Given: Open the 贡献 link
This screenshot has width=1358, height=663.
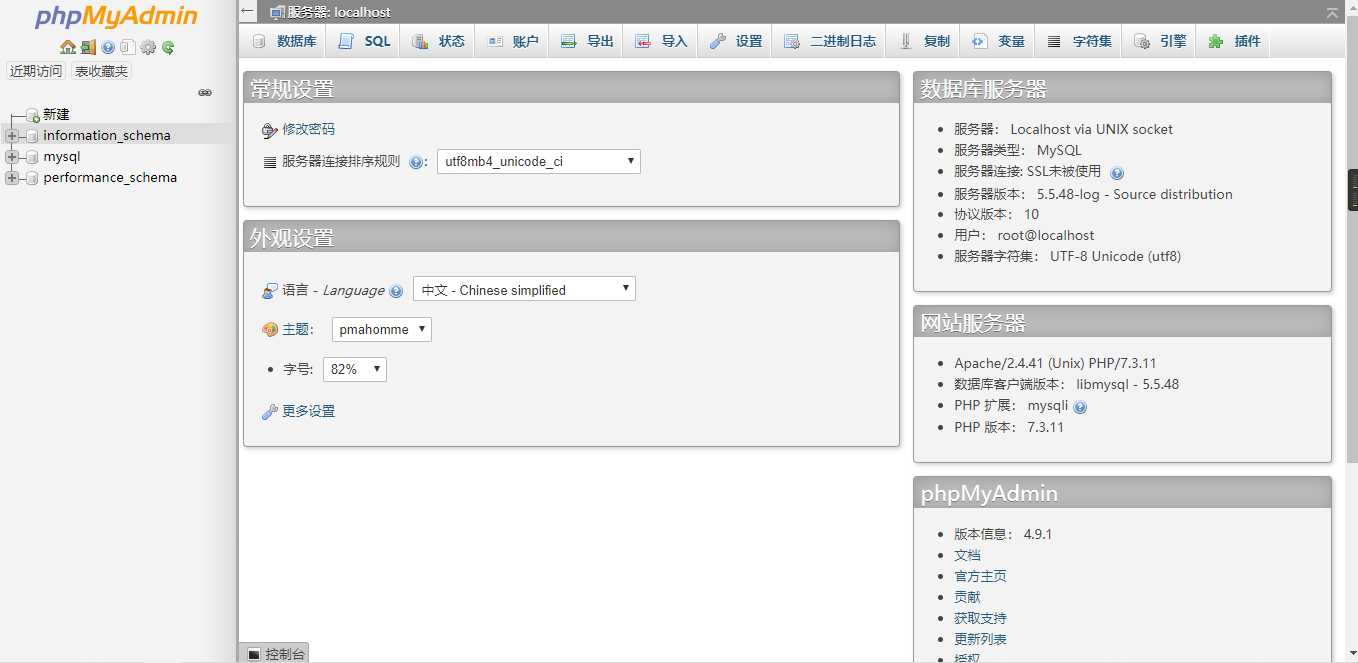Looking at the screenshot, I should (x=967, y=598).
